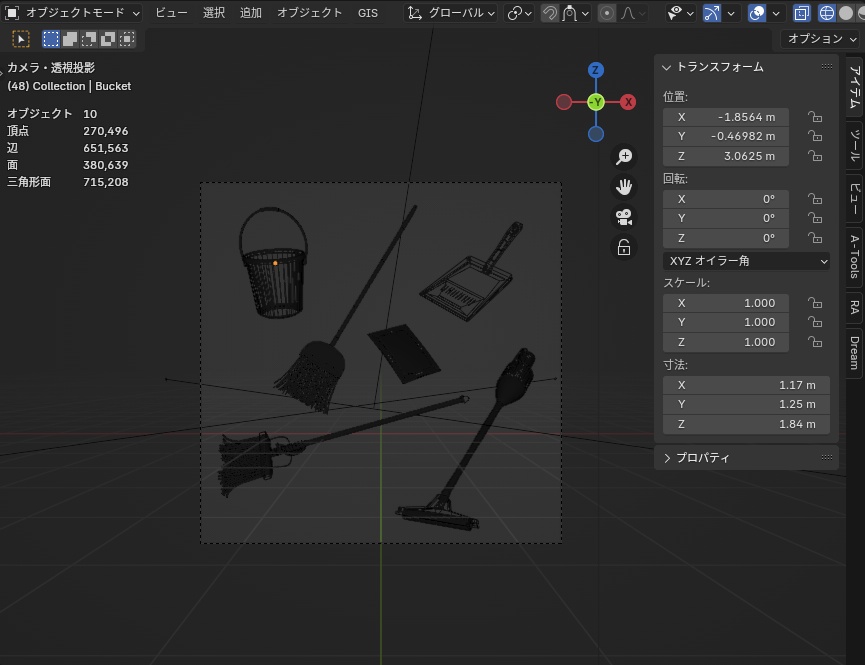Enable the snapping magnet icon
This screenshot has width=865, height=665.
tap(549, 13)
